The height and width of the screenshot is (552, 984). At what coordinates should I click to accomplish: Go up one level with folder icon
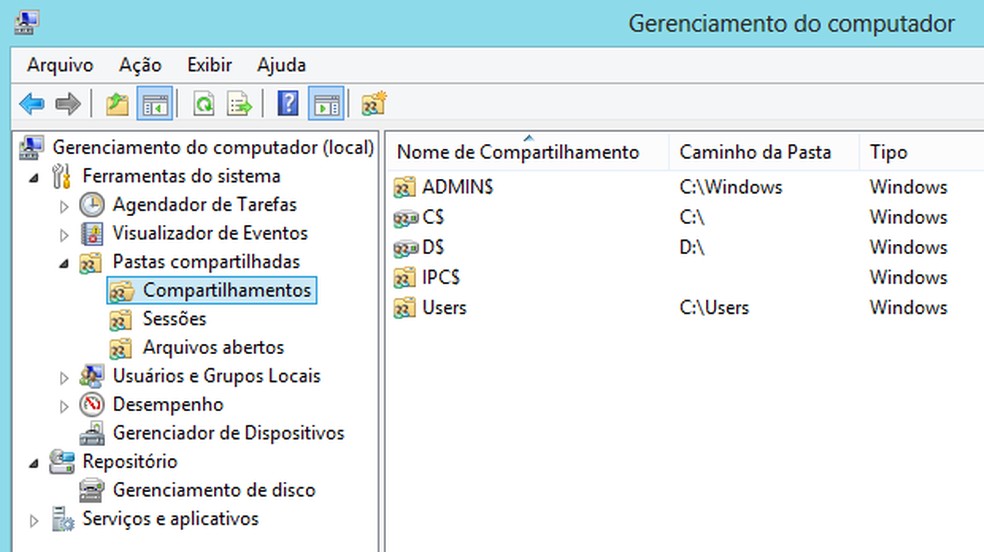point(118,103)
